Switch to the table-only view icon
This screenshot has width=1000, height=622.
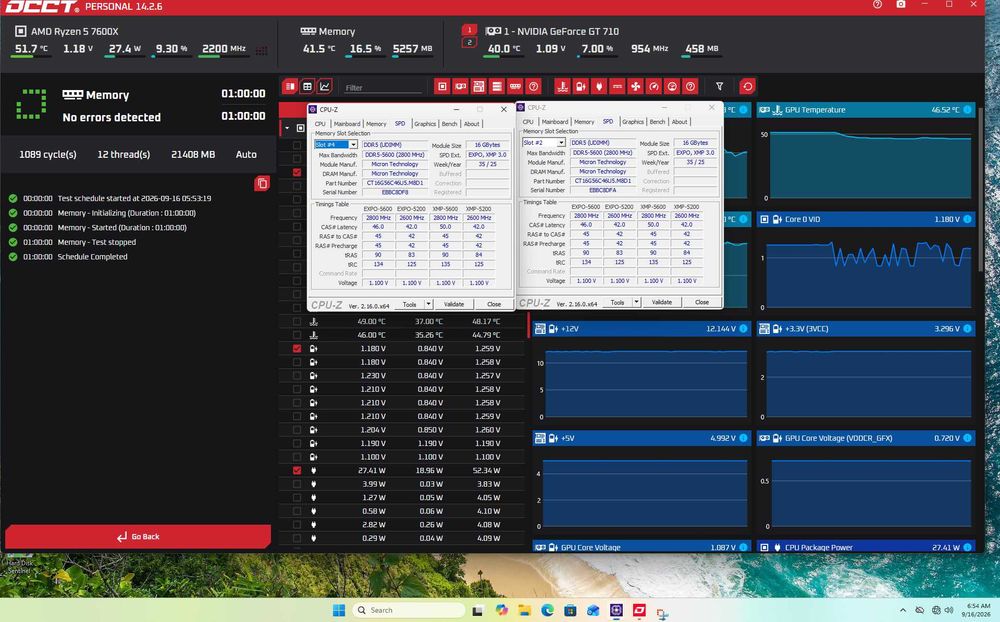click(307, 86)
